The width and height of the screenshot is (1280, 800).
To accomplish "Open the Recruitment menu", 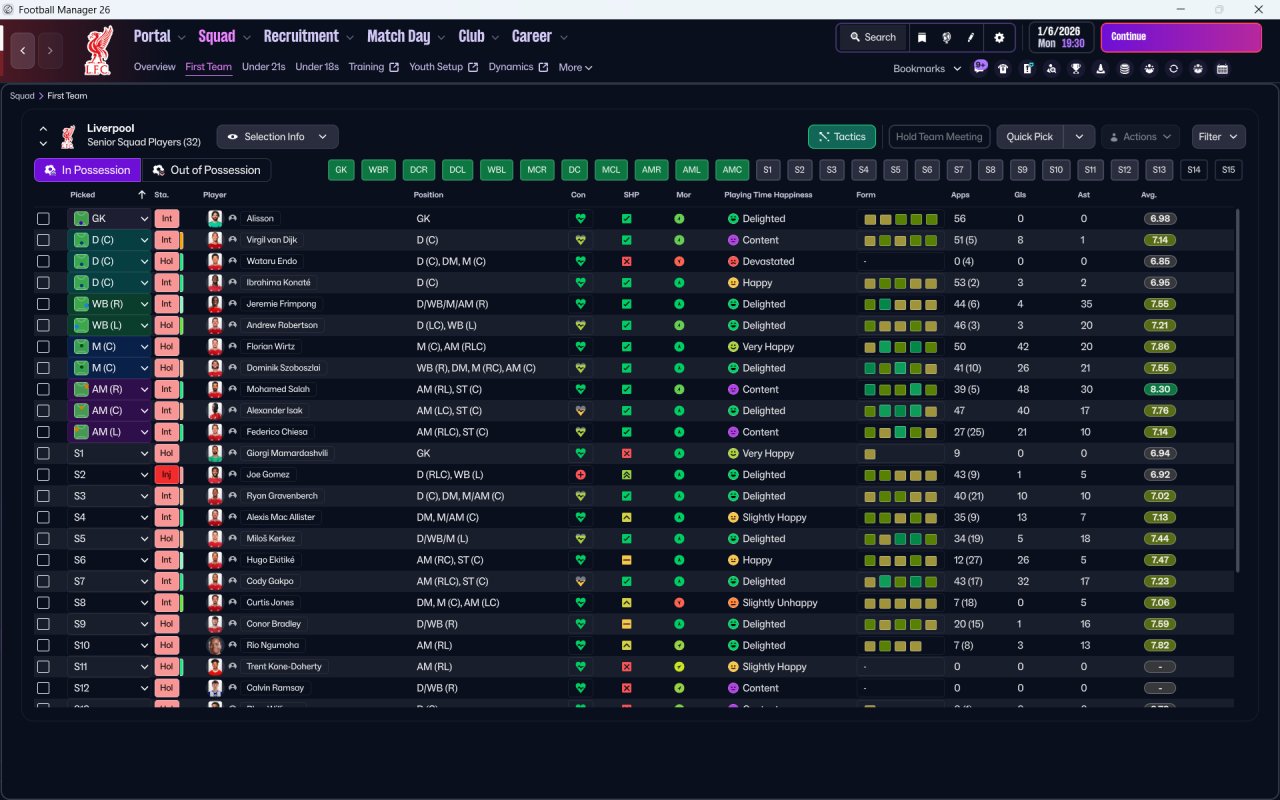I will [x=309, y=37].
